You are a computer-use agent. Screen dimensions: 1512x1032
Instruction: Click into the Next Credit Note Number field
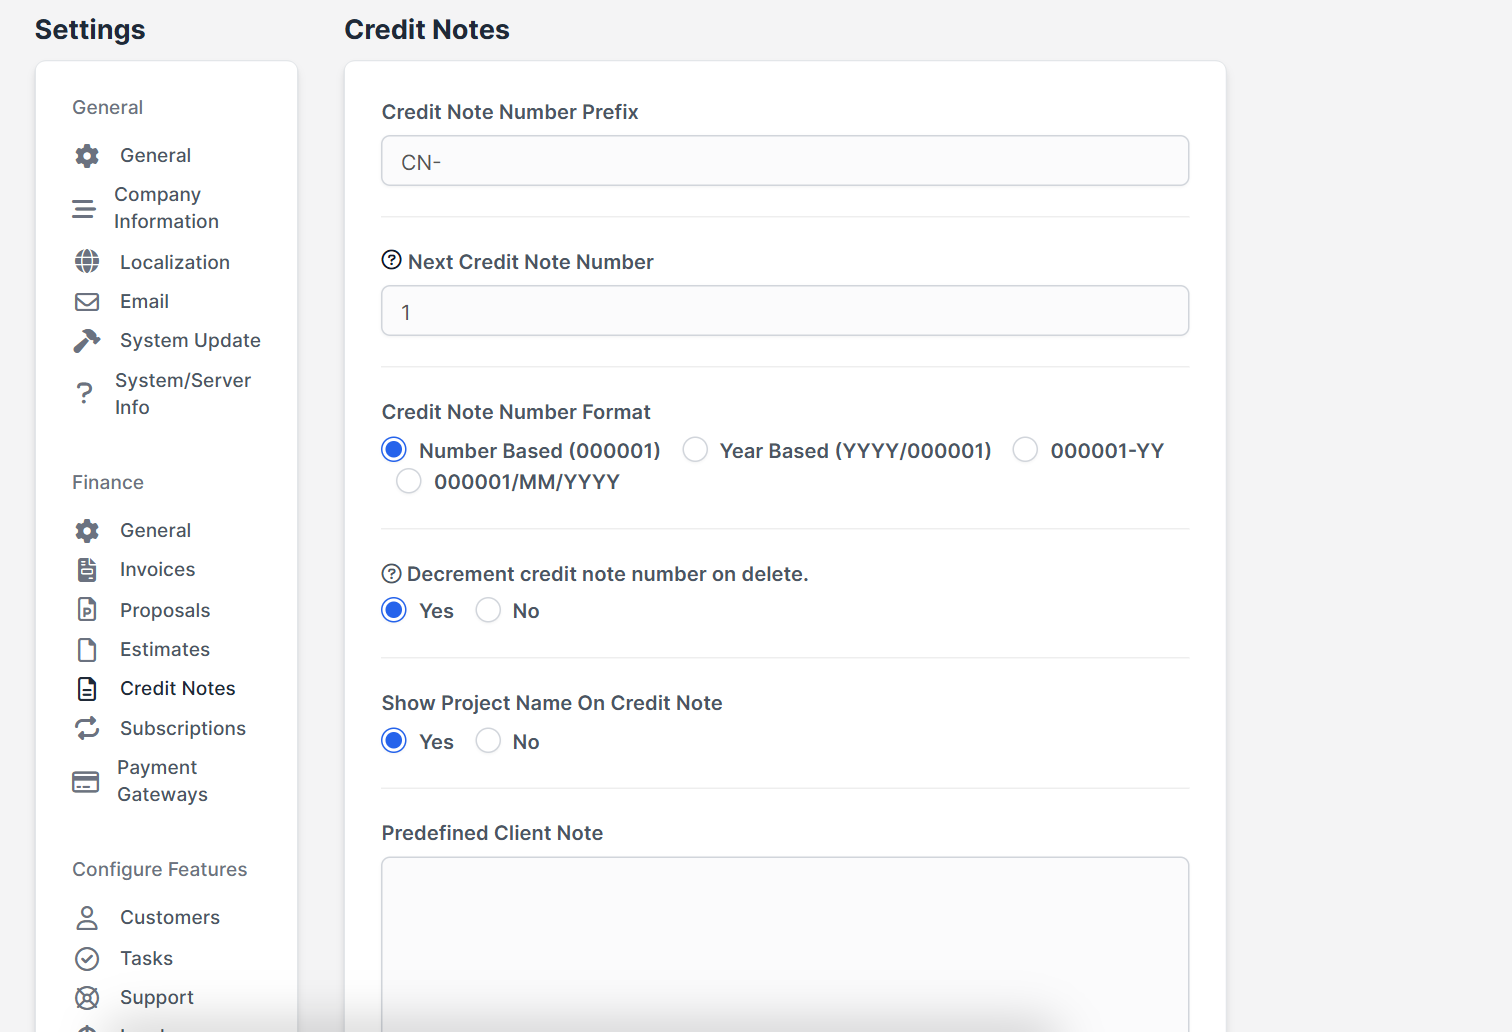(785, 311)
